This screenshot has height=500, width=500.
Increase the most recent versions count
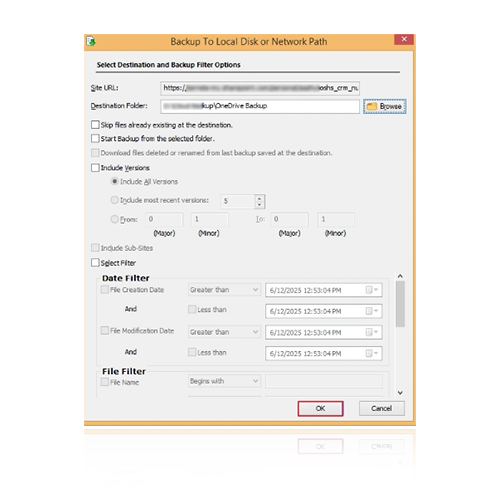(259, 198)
